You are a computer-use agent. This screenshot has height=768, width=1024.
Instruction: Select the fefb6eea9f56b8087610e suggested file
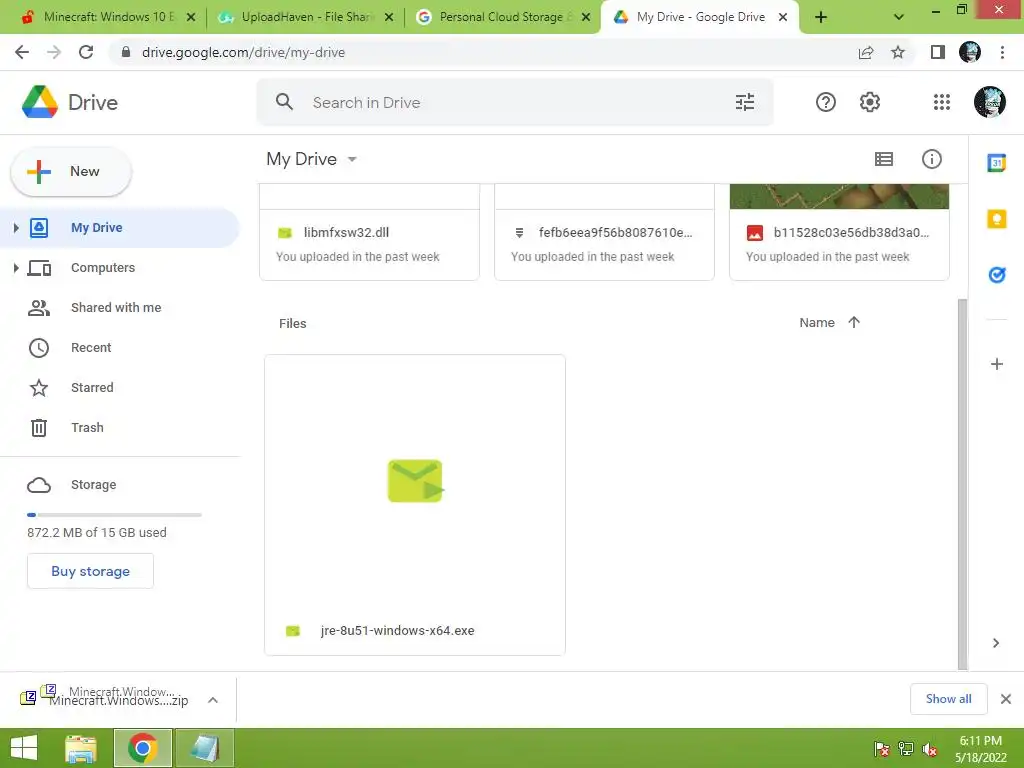point(604,232)
